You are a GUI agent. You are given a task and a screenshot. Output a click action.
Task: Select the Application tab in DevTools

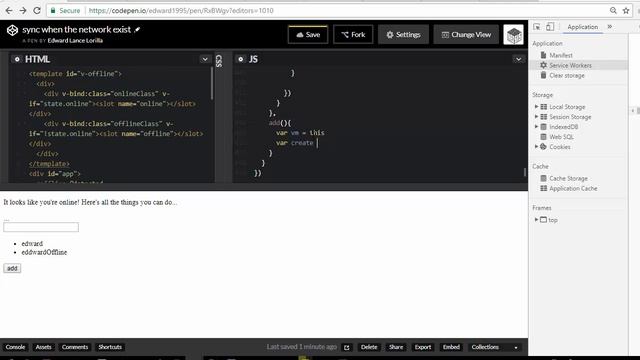[582, 27]
